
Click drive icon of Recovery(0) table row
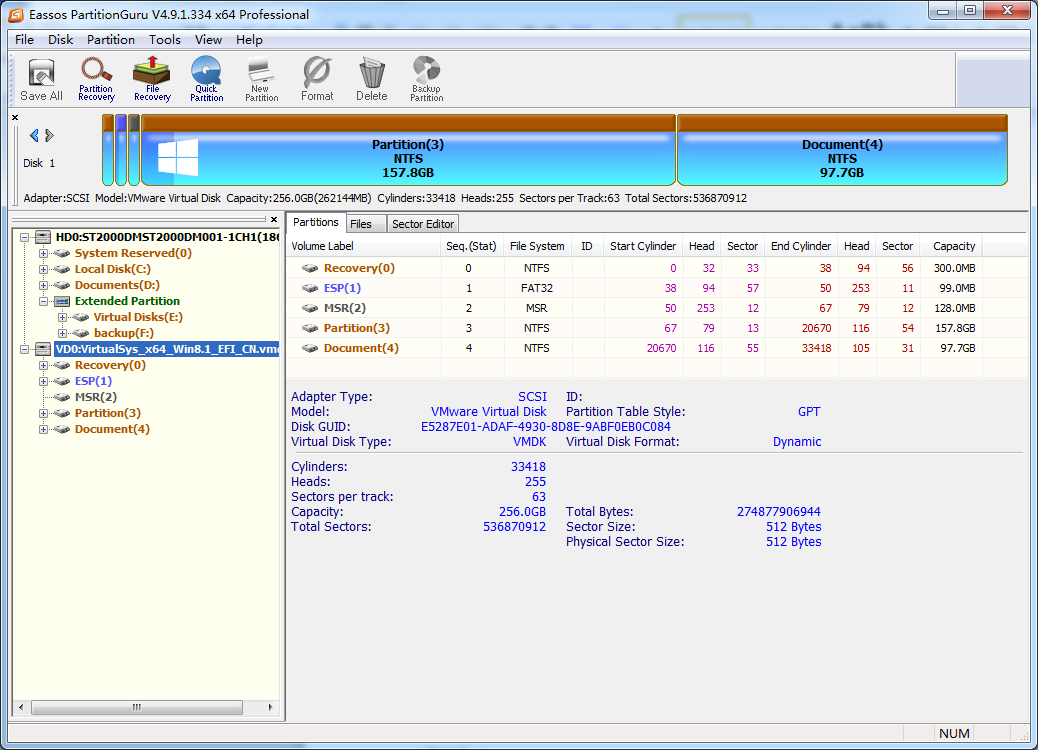click(x=310, y=268)
